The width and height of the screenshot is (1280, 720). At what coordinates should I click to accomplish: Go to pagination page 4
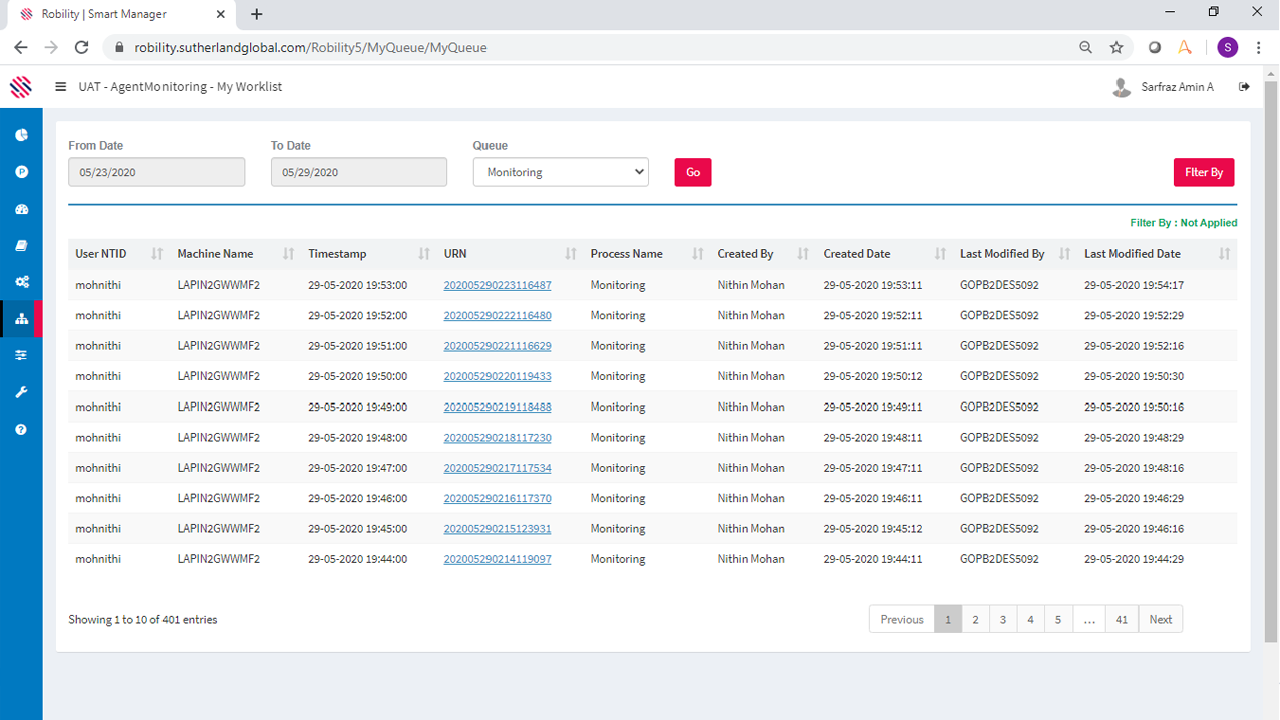click(1030, 619)
